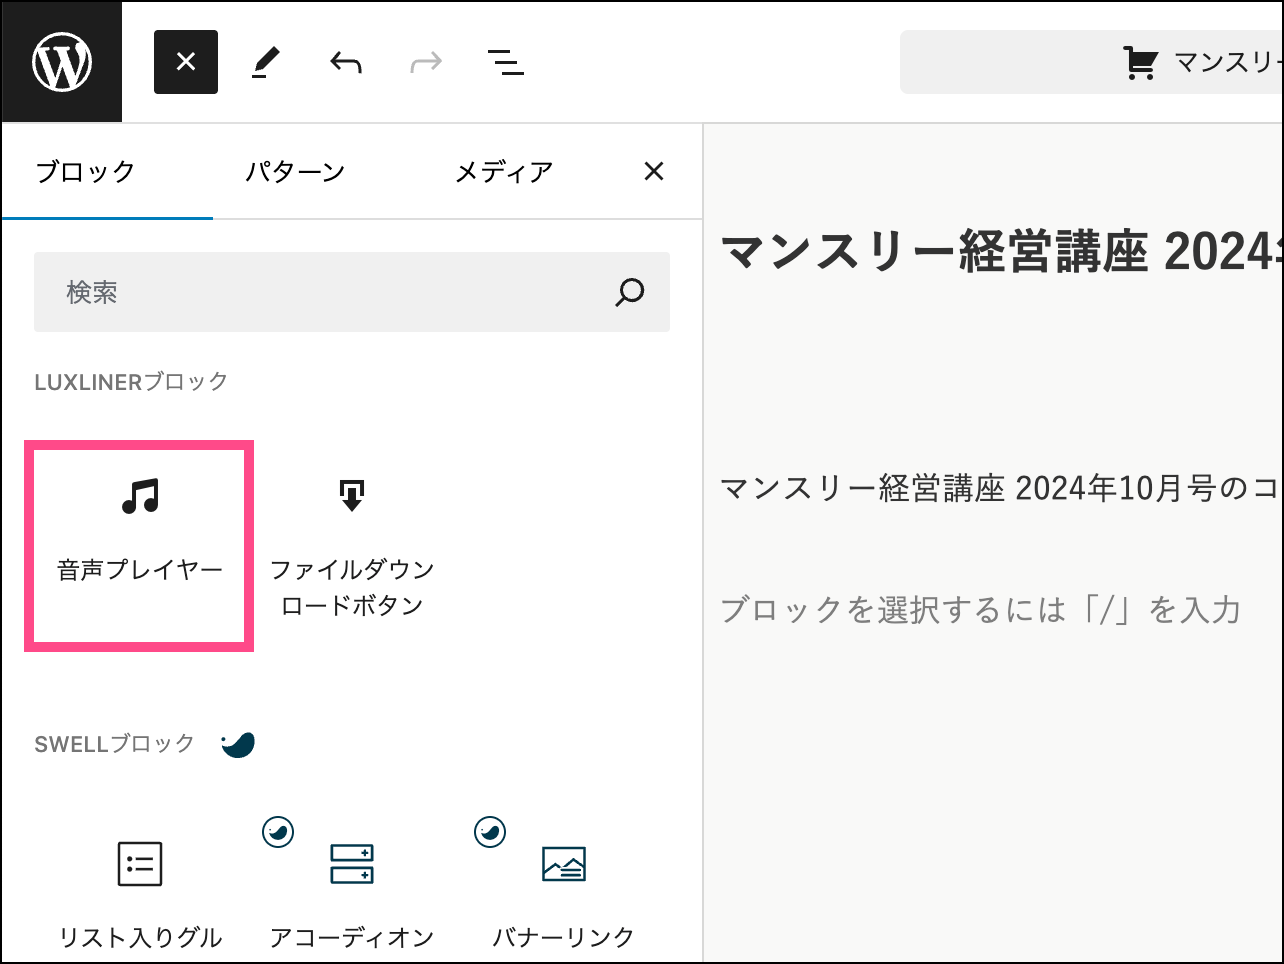Switch to the ブロック tab

click(x=85, y=172)
